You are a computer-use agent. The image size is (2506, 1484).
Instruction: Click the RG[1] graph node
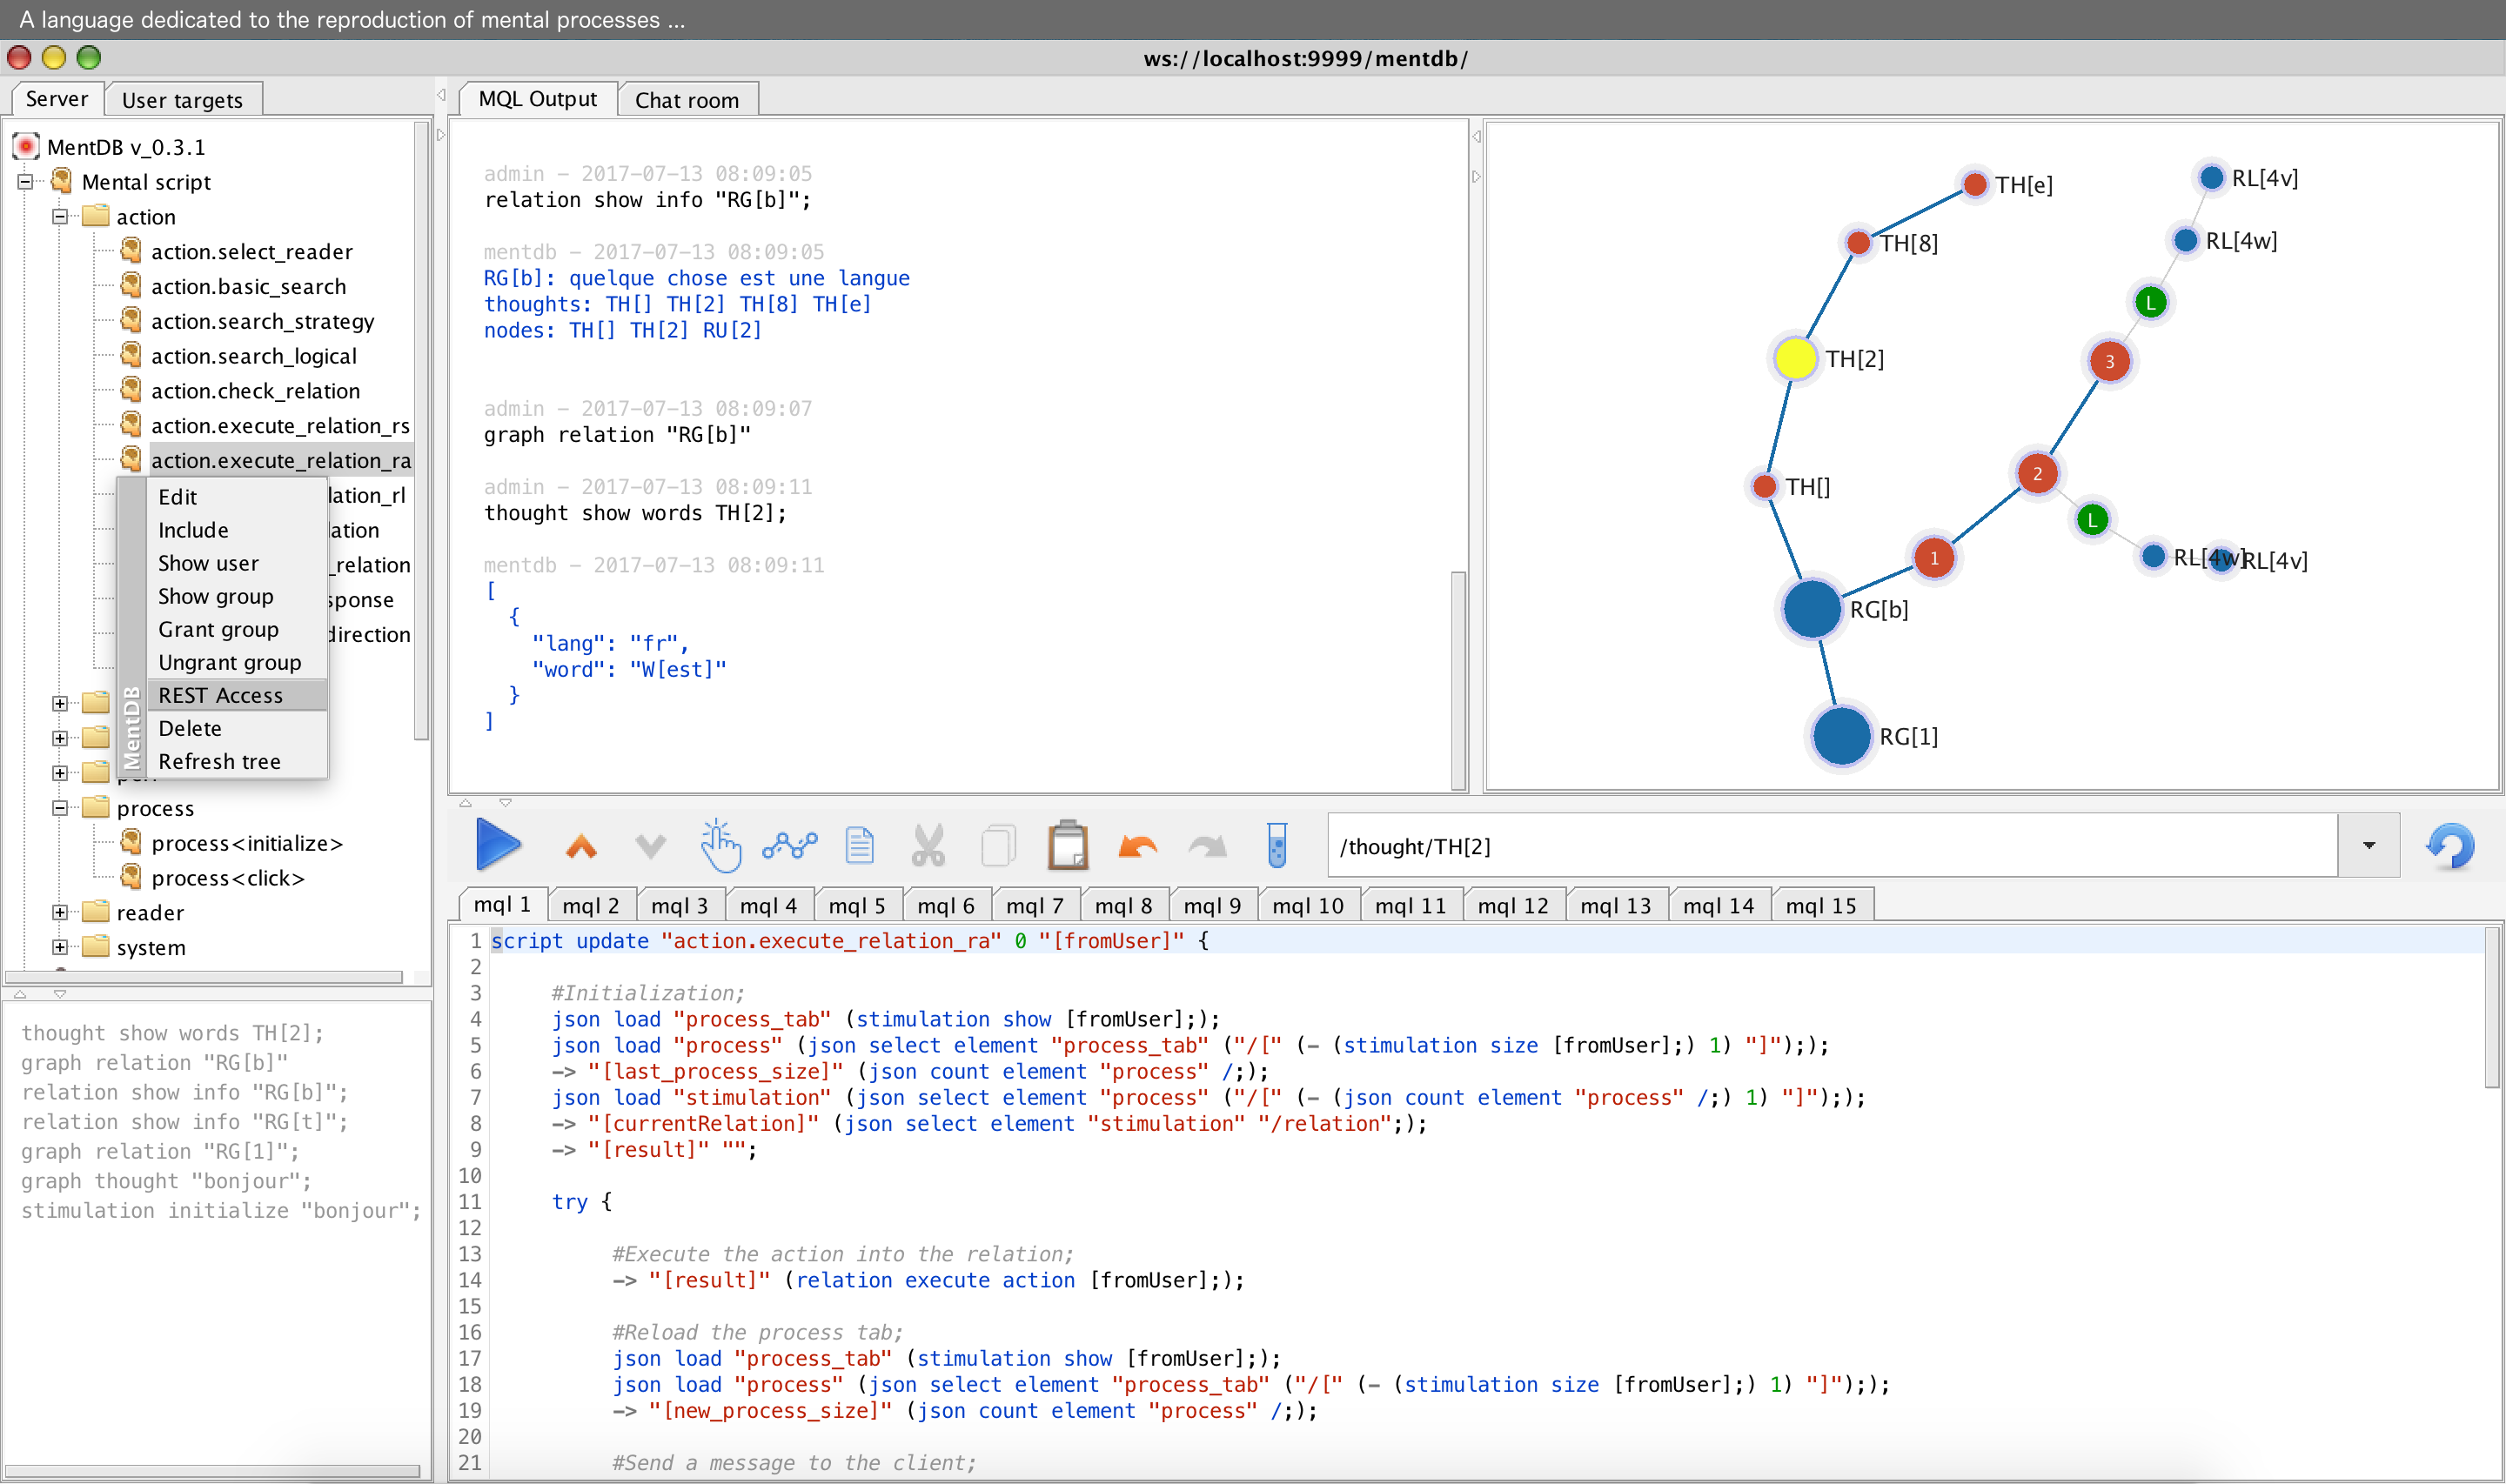pos(1842,736)
